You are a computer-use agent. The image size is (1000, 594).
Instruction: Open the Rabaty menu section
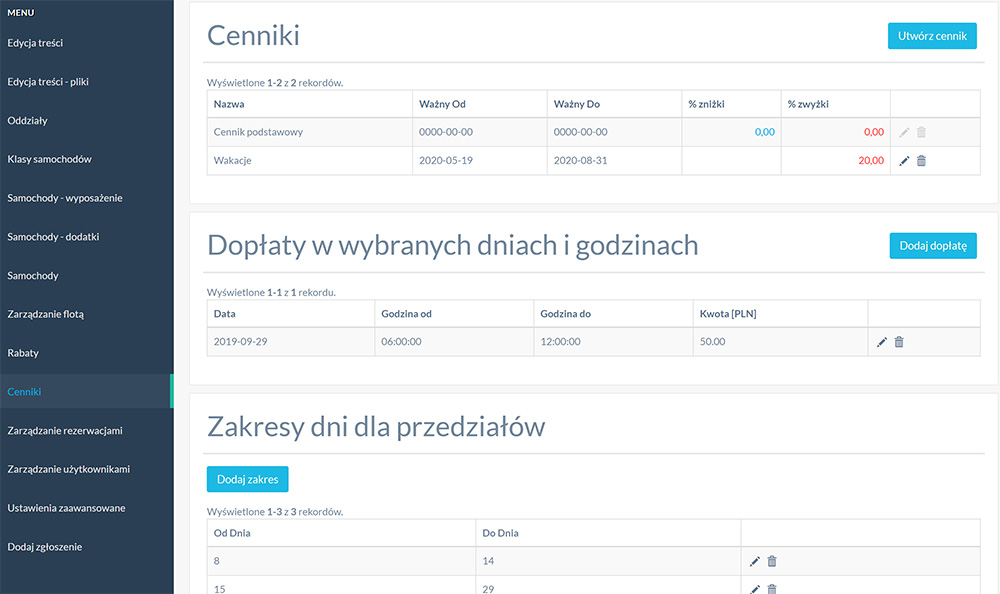tap(23, 353)
